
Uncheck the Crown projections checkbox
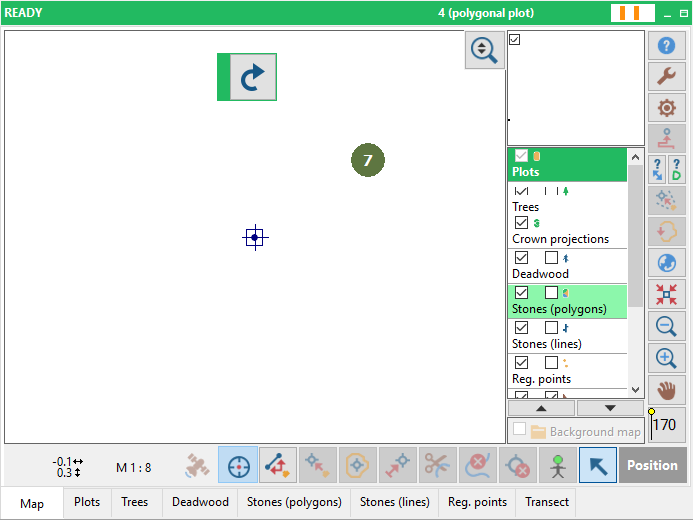[x=522, y=222]
